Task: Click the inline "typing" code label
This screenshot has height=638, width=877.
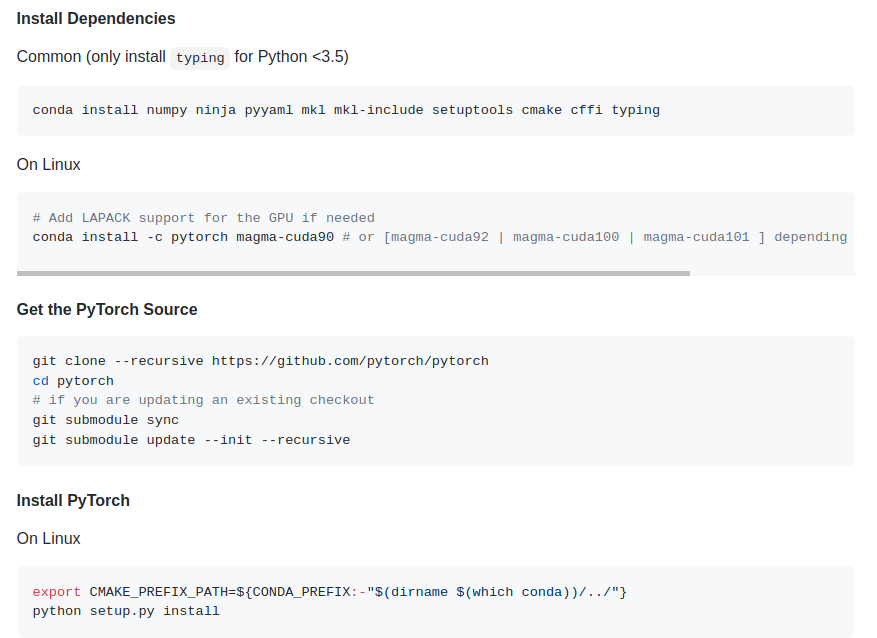Action: pyautogui.click(x=200, y=57)
